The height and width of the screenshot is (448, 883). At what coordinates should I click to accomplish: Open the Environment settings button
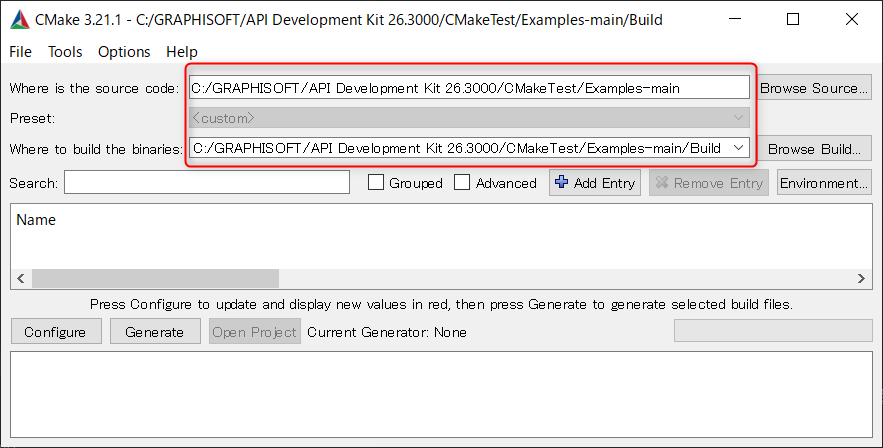point(824,183)
